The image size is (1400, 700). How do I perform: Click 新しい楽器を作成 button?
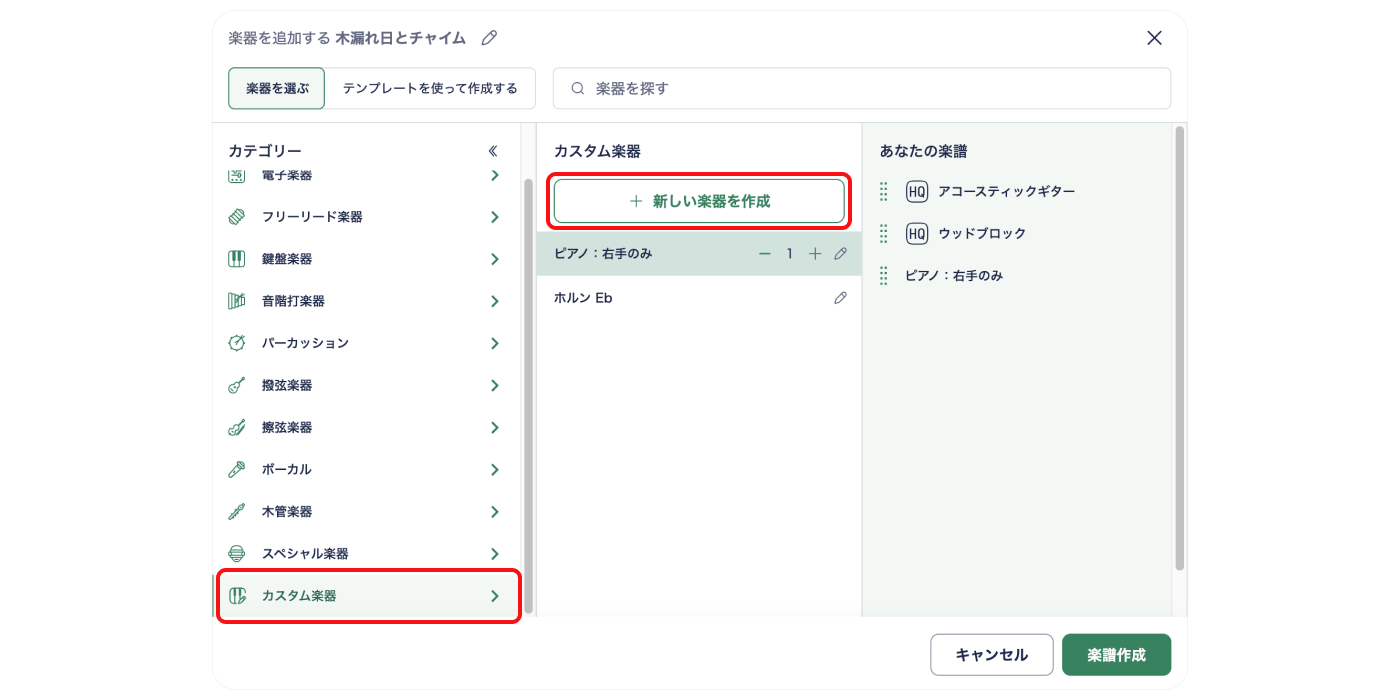(x=699, y=201)
